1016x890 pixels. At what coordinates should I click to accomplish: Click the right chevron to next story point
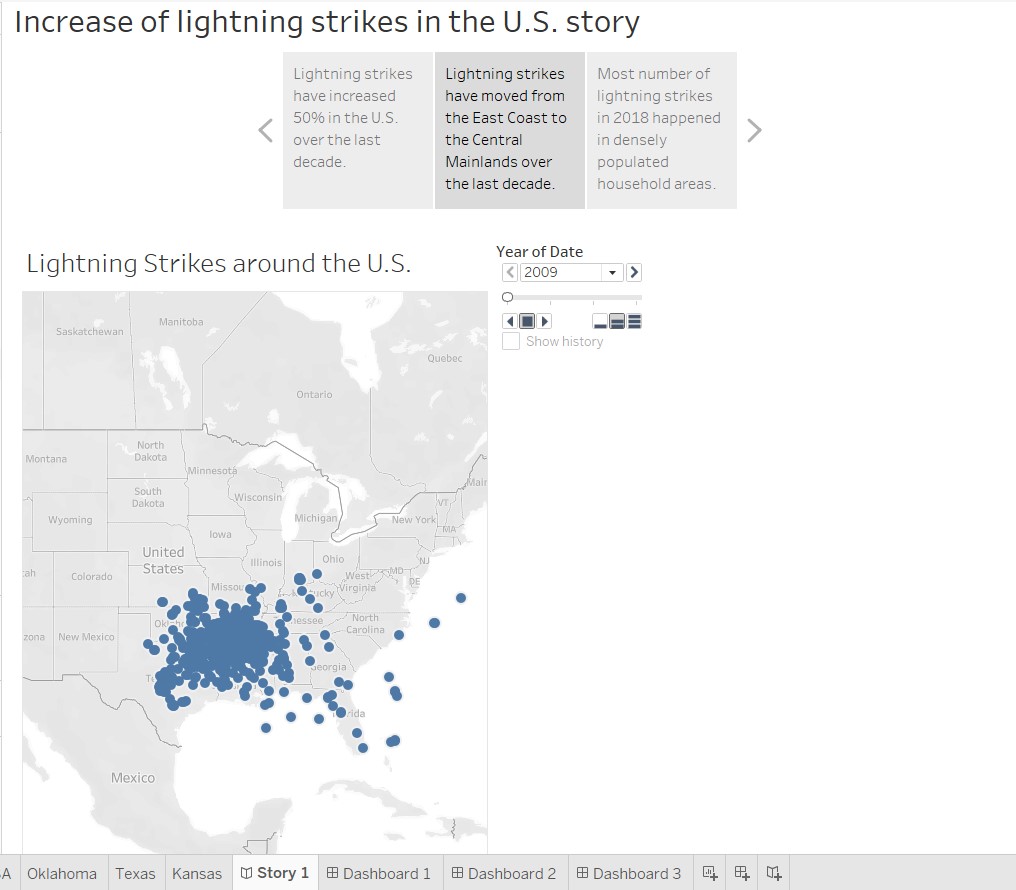(755, 130)
